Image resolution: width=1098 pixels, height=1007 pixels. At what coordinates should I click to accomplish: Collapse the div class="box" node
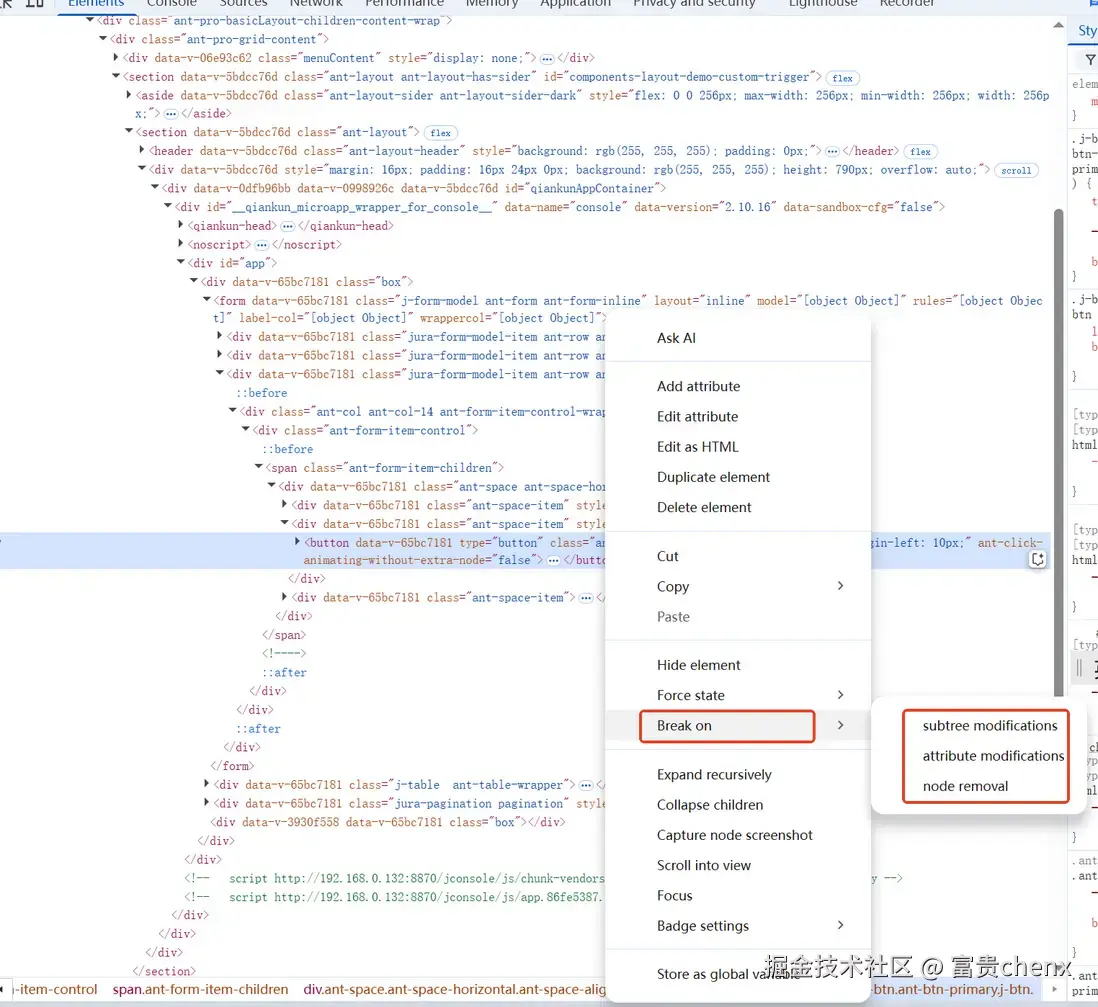pyautogui.click(x=194, y=282)
